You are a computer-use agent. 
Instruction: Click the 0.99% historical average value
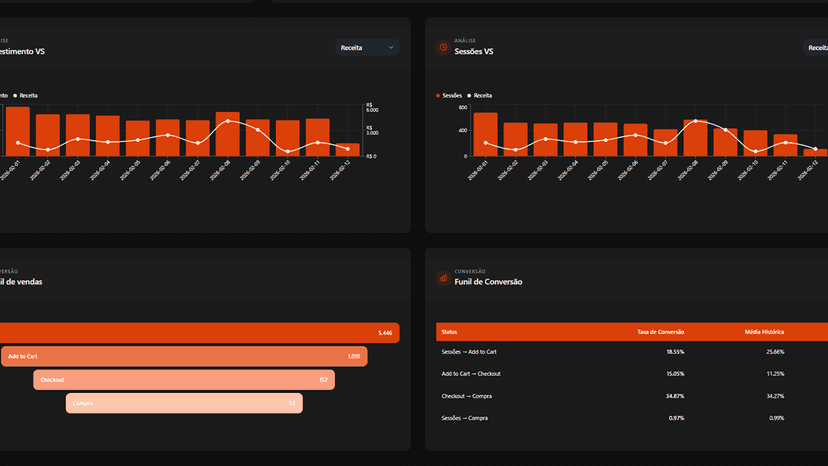click(777, 418)
